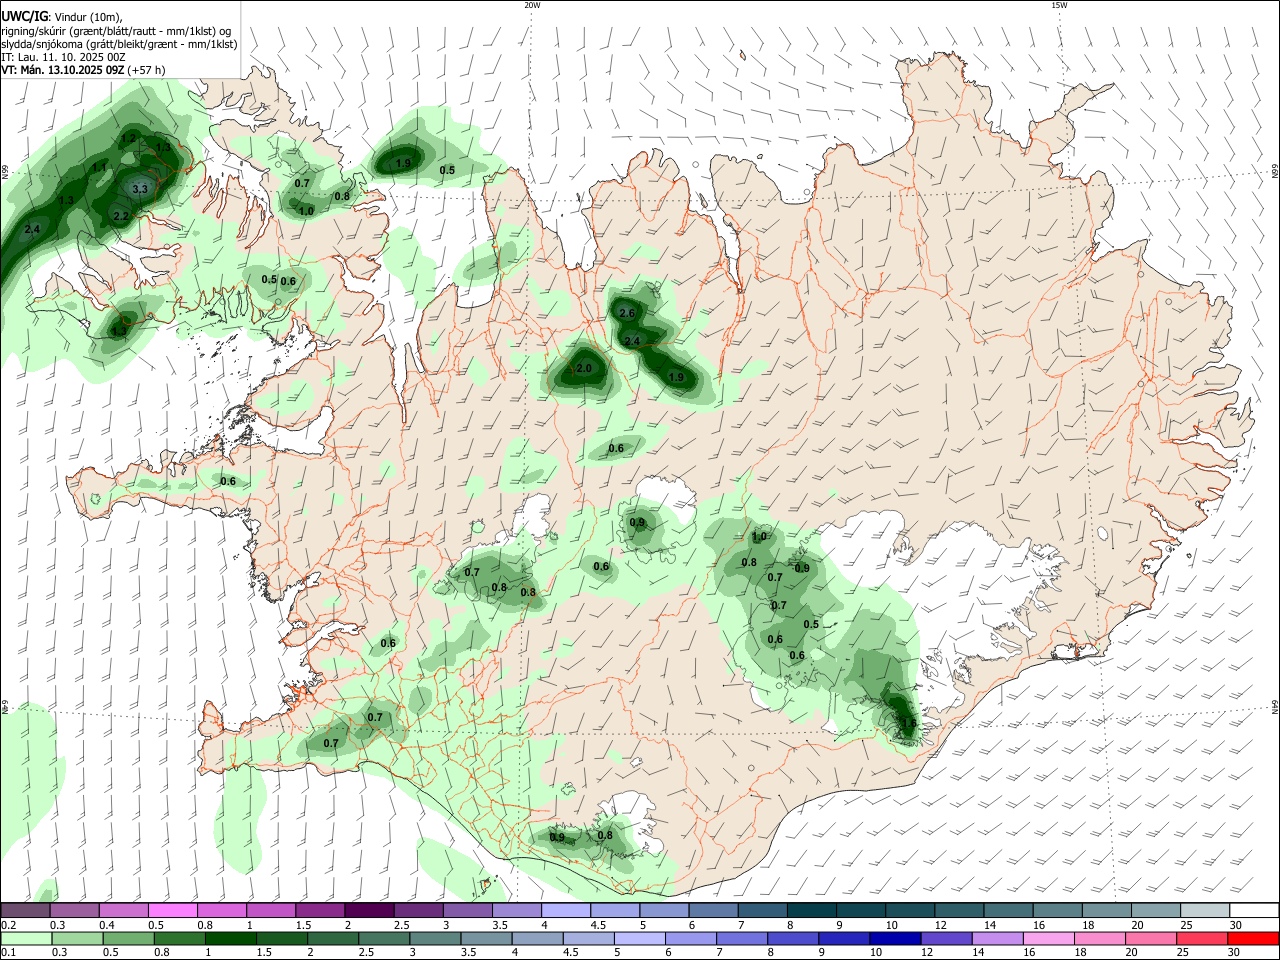1280x960 pixels.
Task: Click the darkest green swatch between 1 and 1.5
Action: 230,938
